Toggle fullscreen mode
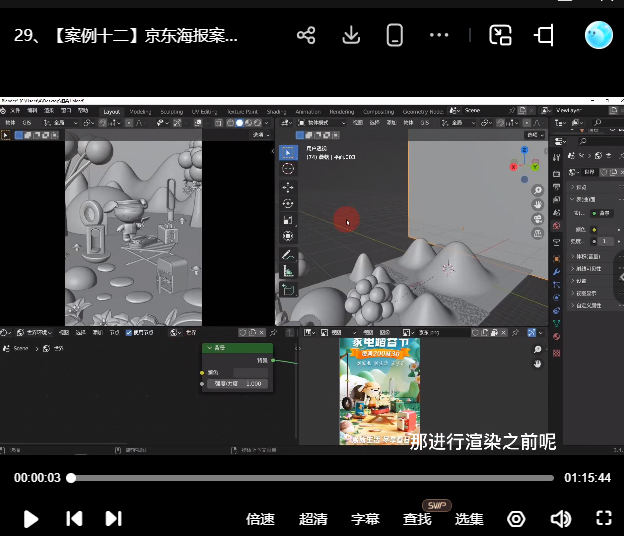Image resolution: width=624 pixels, height=536 pixels. [x=603, y=518]
